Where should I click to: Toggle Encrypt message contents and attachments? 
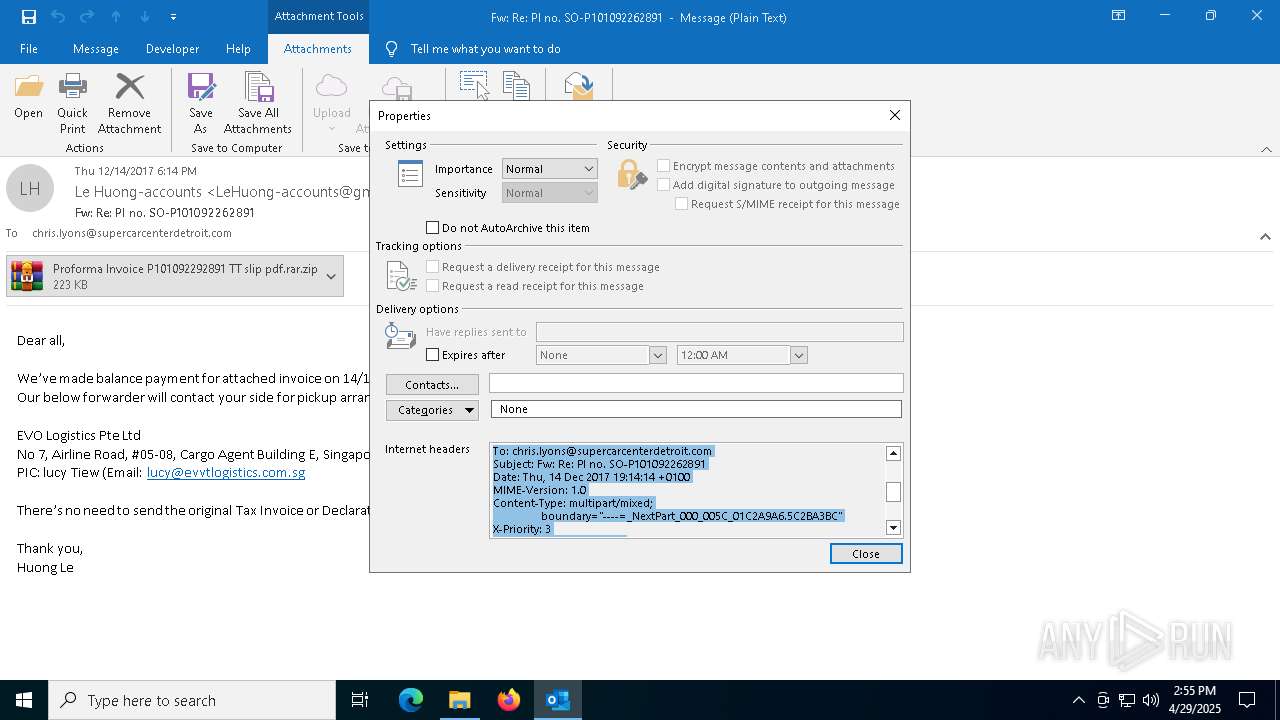[x=664, y=166]
